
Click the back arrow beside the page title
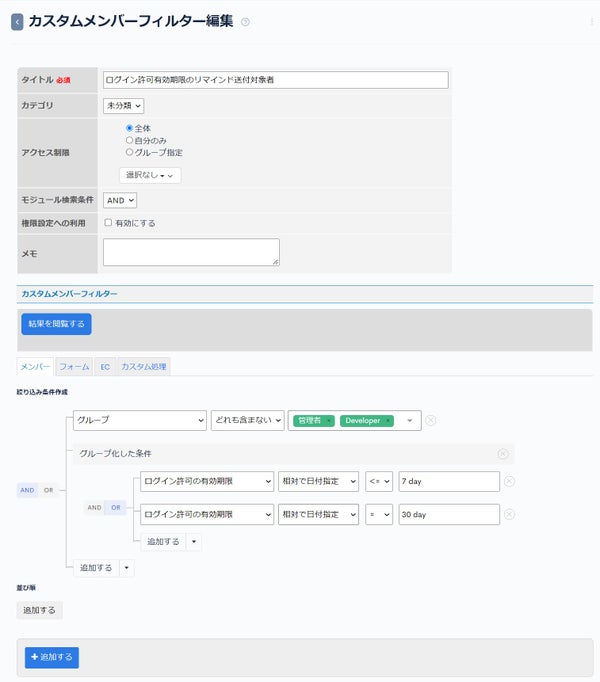tap(17, 22)
